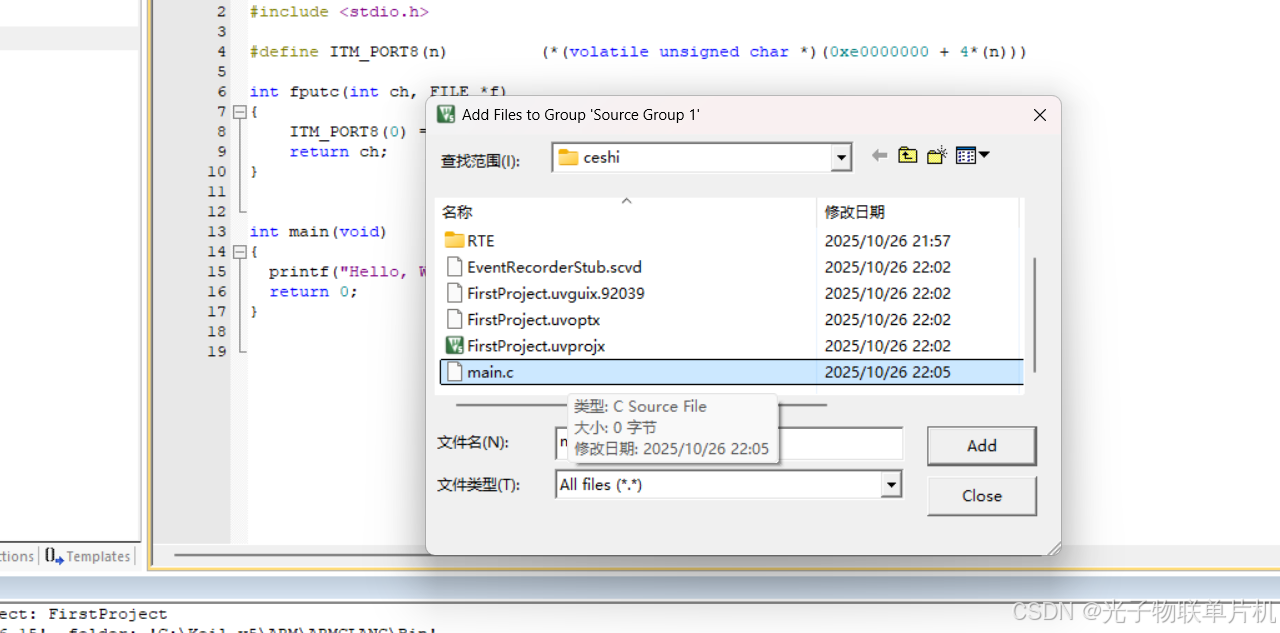Sort files by the 名称 column header
1280x633 pixels.
coord(627,212)
